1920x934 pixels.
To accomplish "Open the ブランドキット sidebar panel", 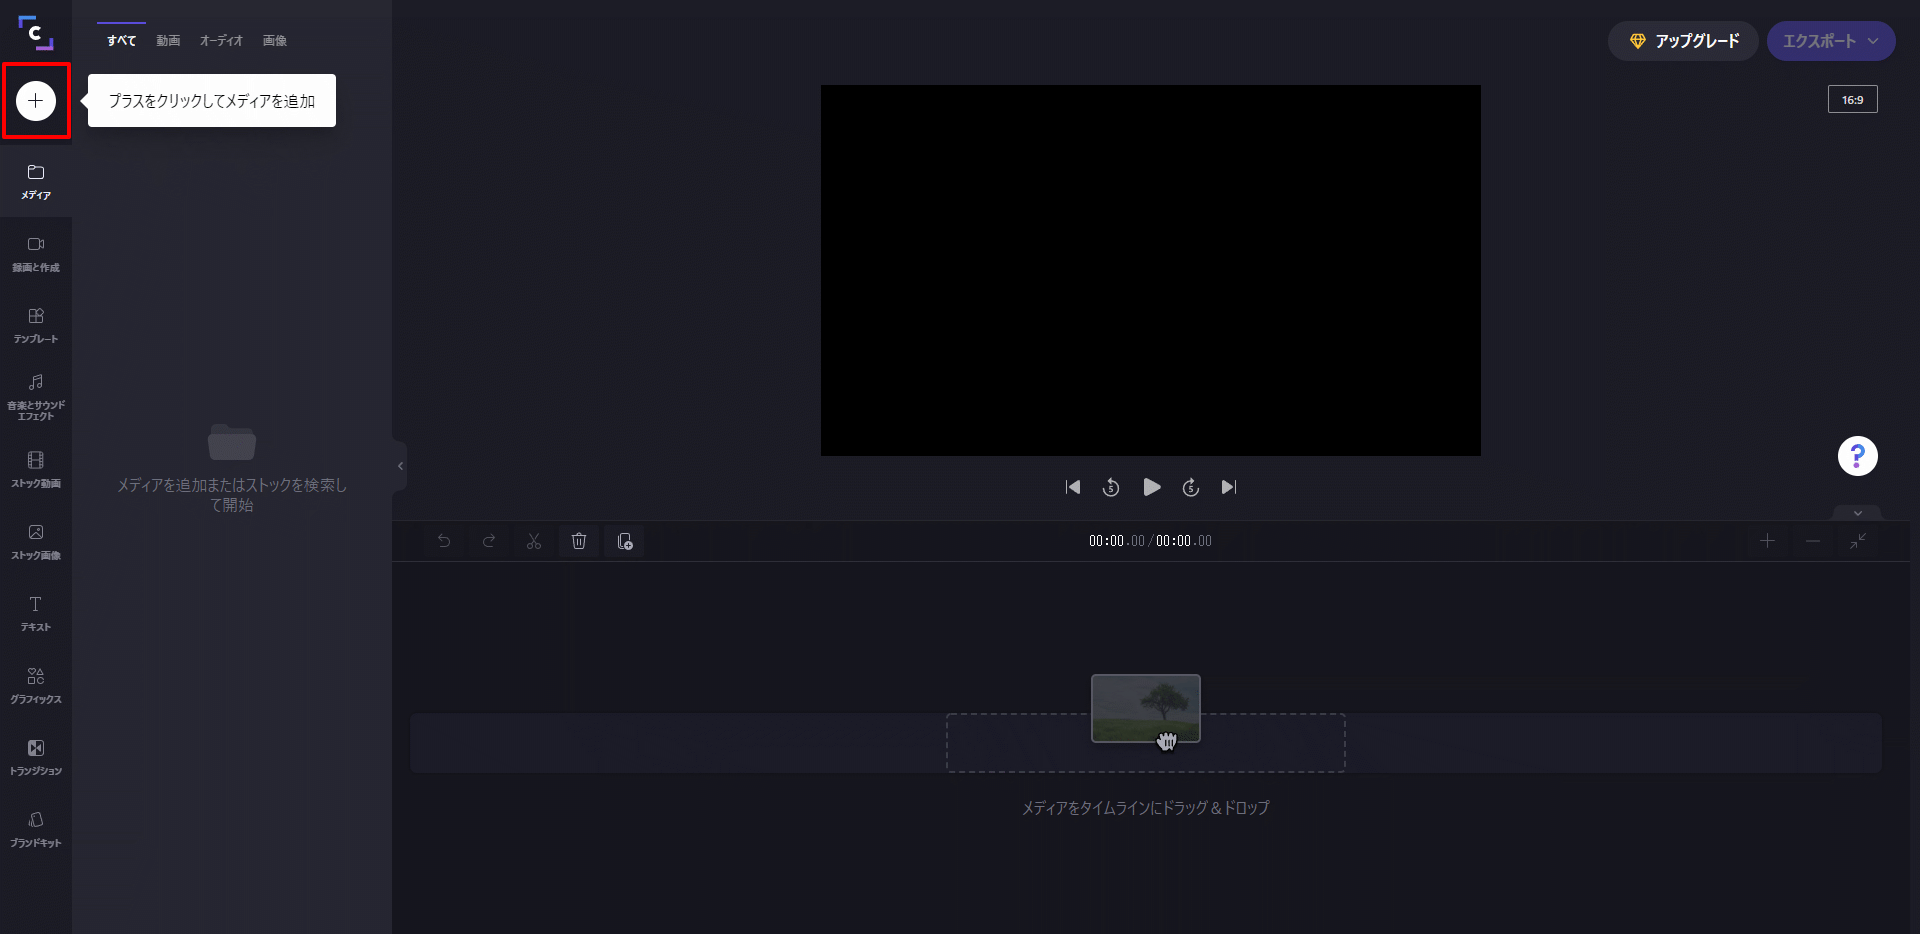I will [x=36, y=829].
